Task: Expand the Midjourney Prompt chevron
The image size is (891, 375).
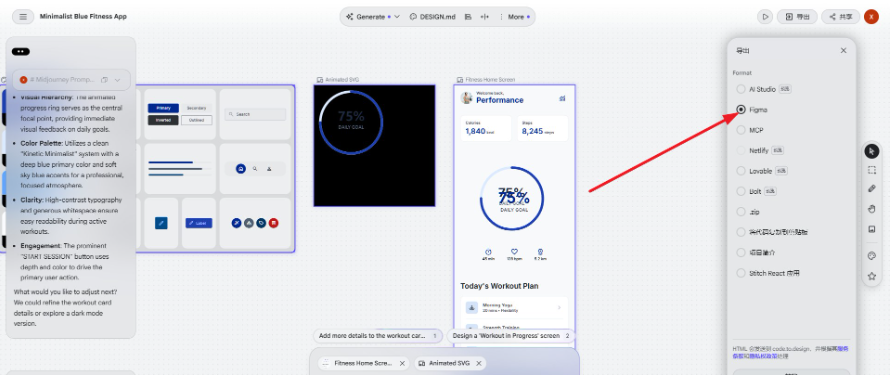Action: [x=118, y=80]
